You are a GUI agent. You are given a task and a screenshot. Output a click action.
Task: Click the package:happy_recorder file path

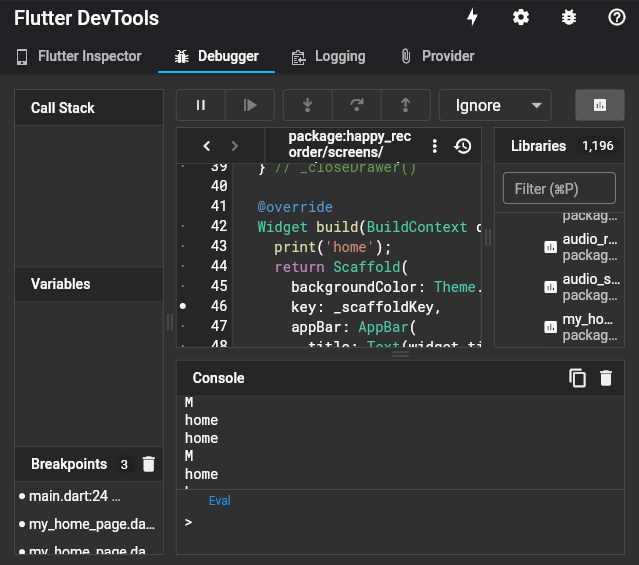point(349,144)
